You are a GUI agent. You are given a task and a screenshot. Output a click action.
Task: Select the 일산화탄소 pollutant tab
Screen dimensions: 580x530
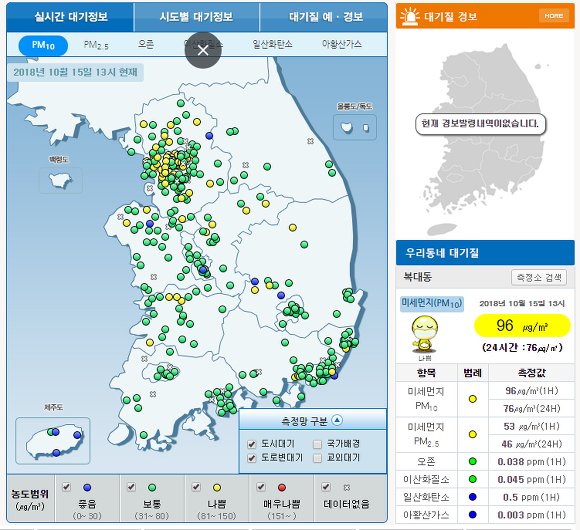(272, 44)
